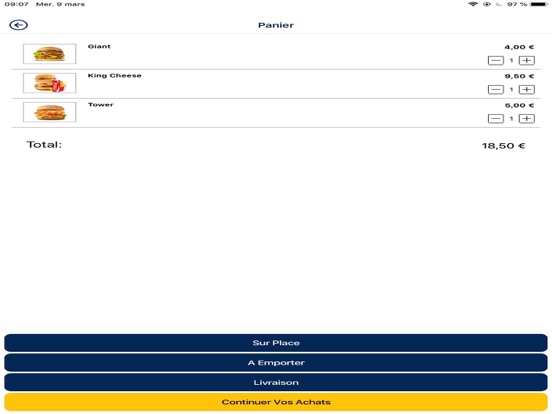Increase the Giant burger quantity
Image resolution: width=552 pixels, height=414 pixels.
[x=527, y=61]
